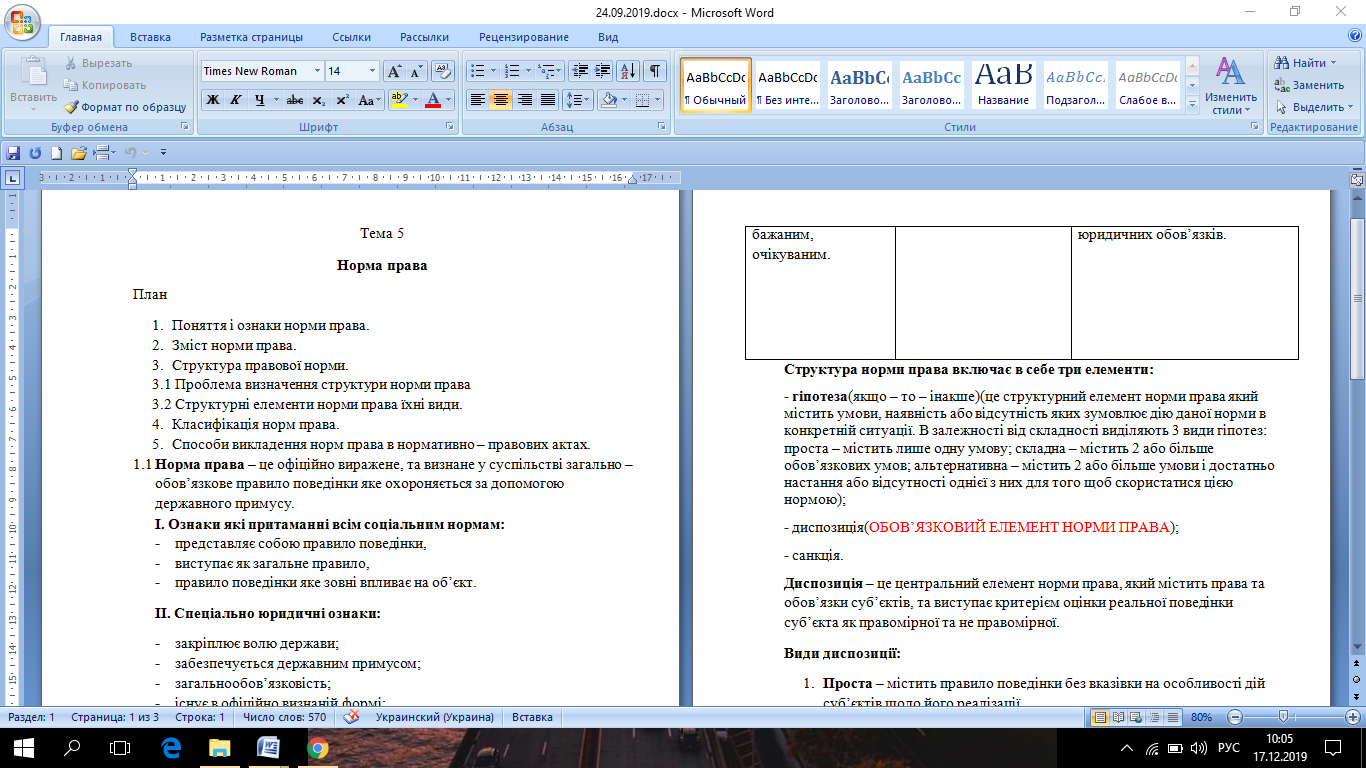Toggle Strikethrough formatting
The height and width of the screenshot is (768, 1366).
click(294, 100)
